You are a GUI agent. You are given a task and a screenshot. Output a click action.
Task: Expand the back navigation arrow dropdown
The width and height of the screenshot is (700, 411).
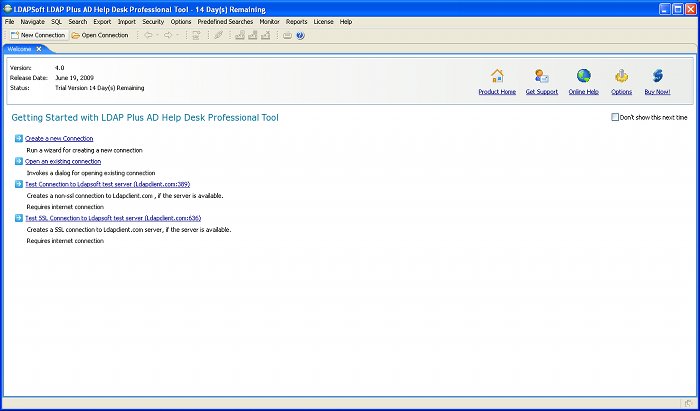(158, 35)
